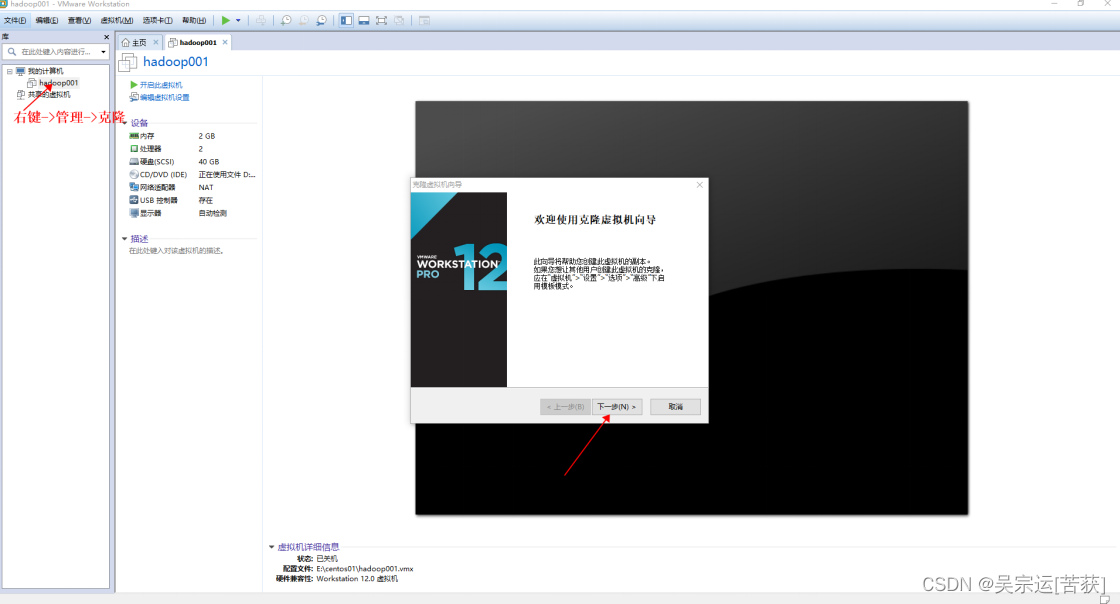Screen dimensions: 1120x604
Task: Close the 克隆虚拟机向导 dialog
Action: (x=700, y=185)
